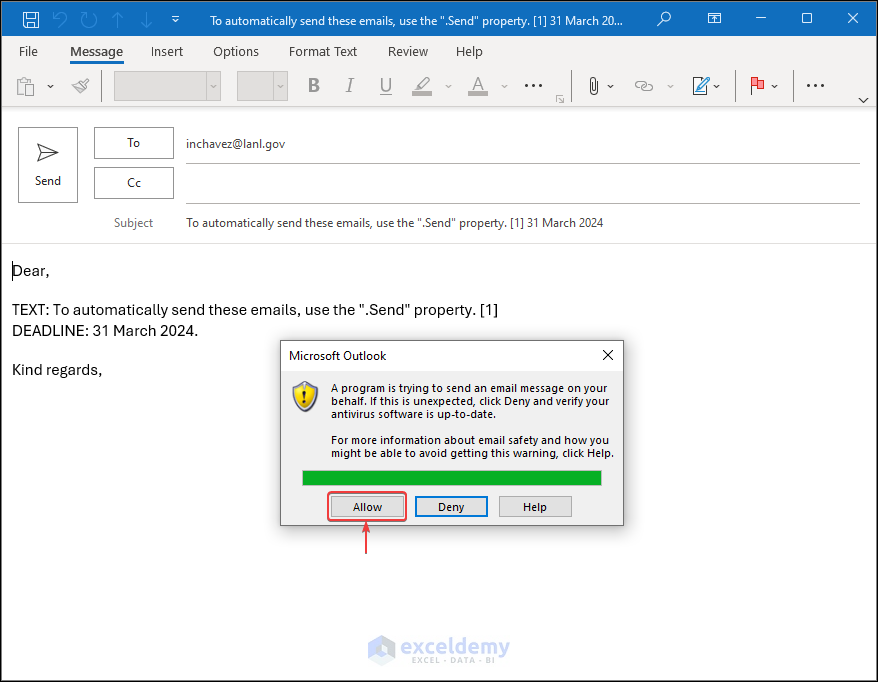Click the Attach File paperclip icon
Image resolution: width=878 pixels, height=682 pixels.
[x=594, y=86]
